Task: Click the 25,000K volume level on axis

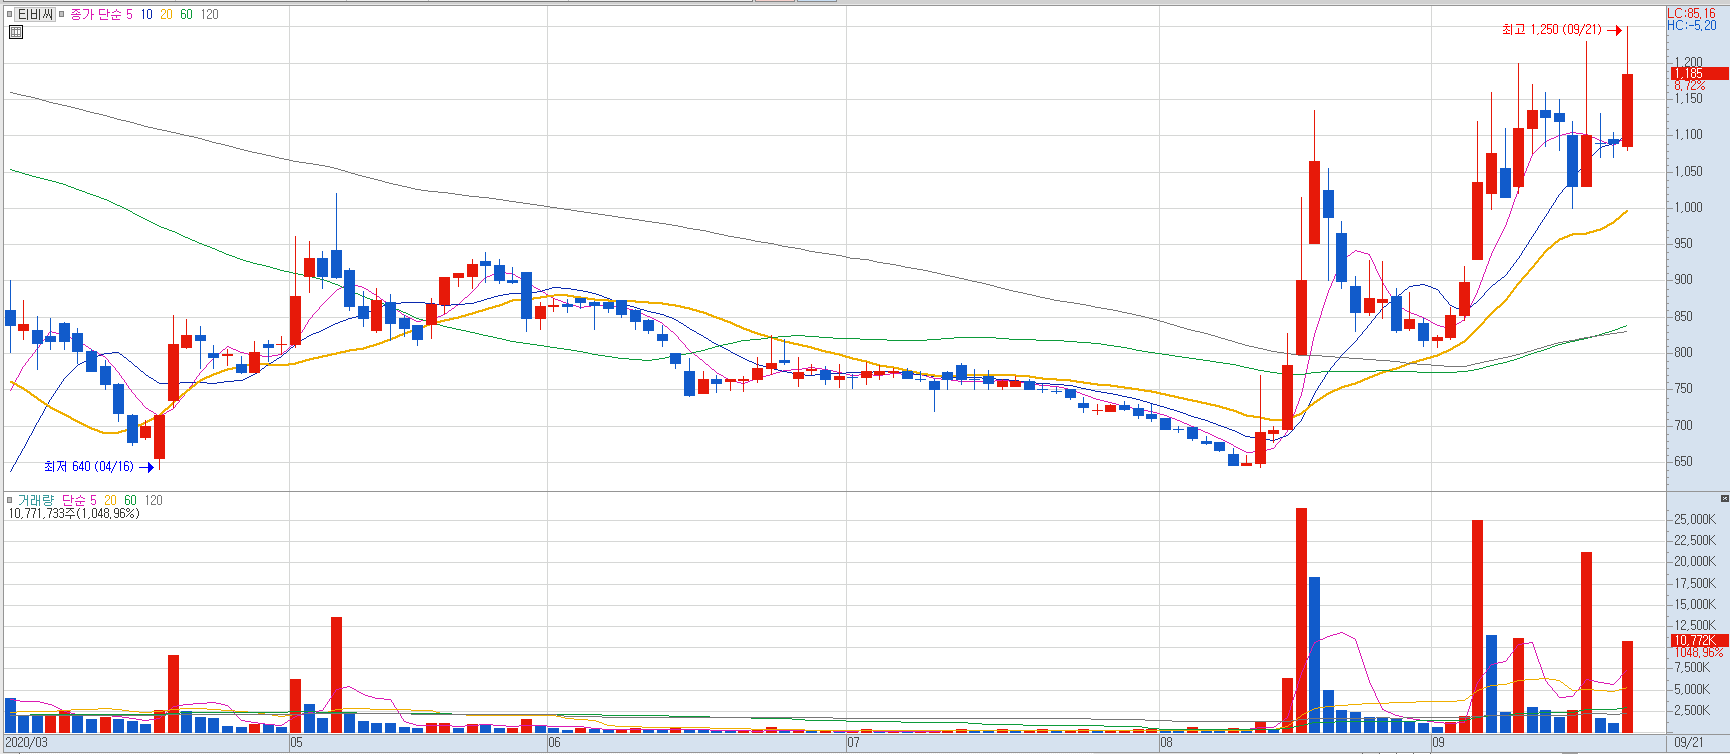Action: [1695, 520]
